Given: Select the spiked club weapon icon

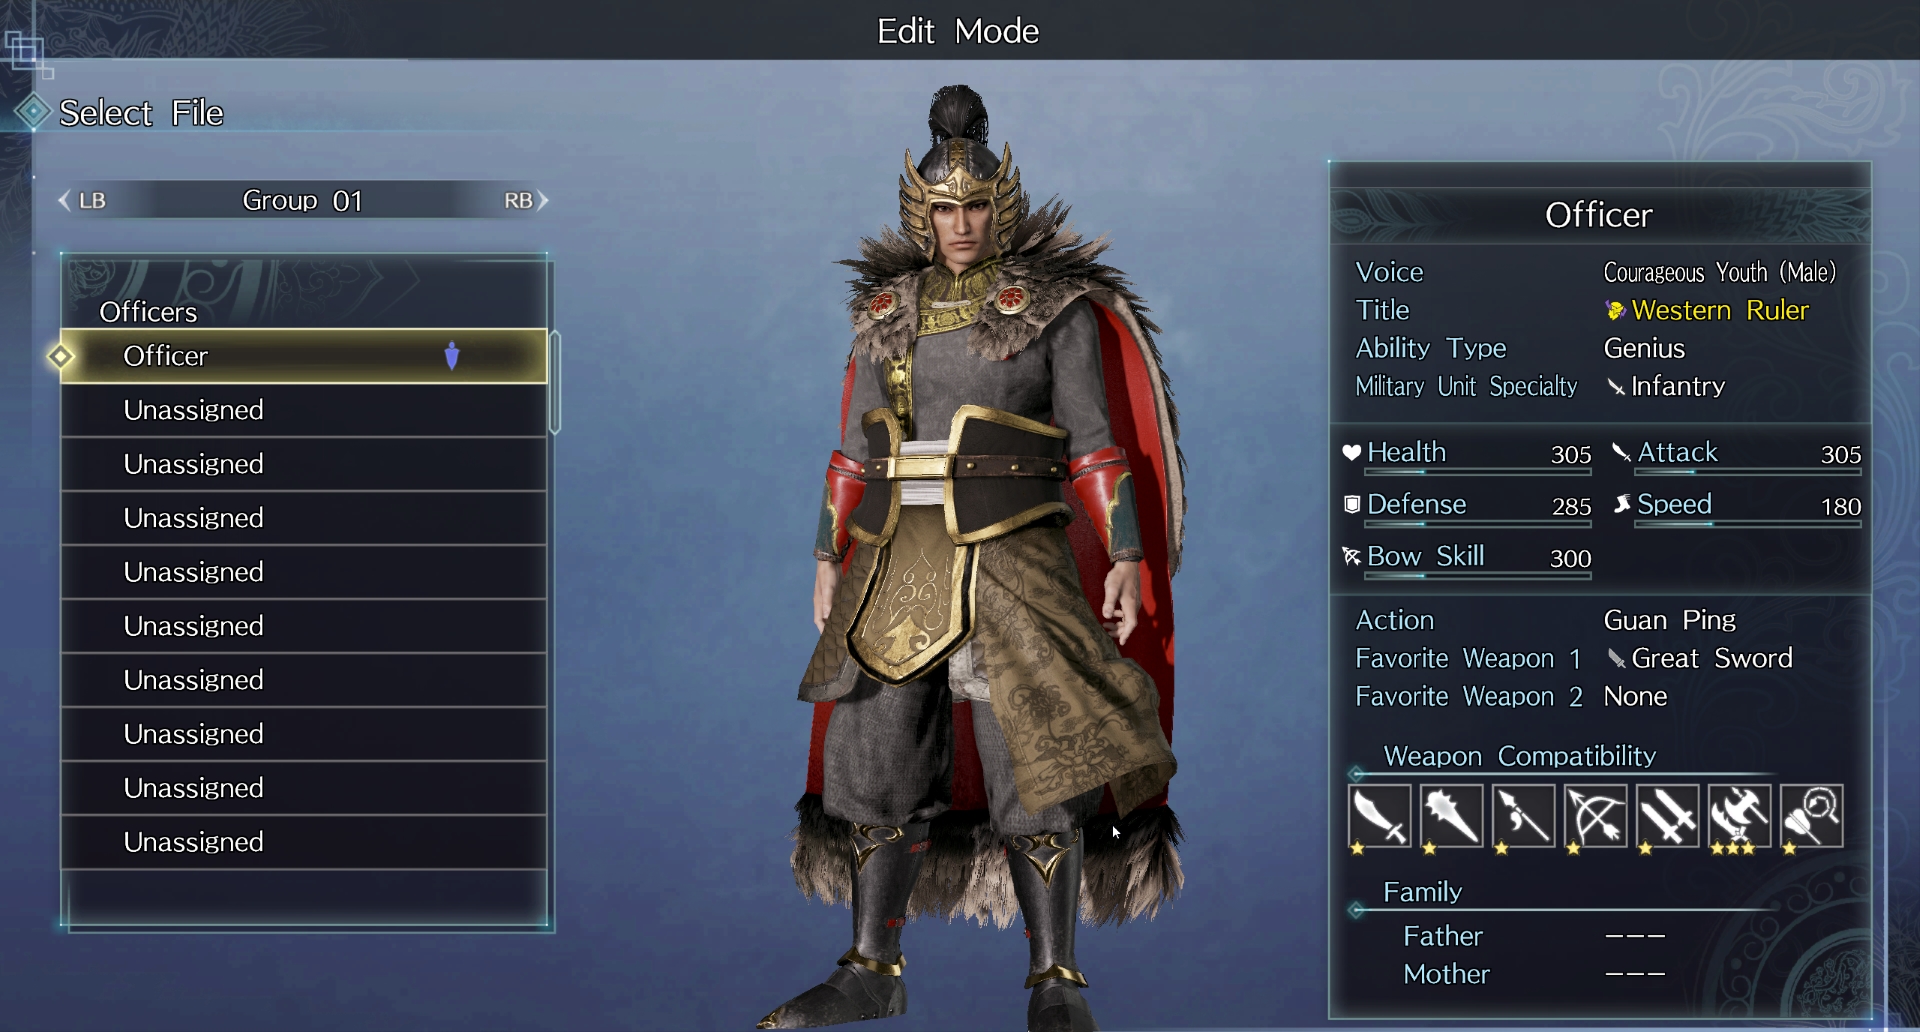Looking at the screenshot, I should click(1452, 816).
